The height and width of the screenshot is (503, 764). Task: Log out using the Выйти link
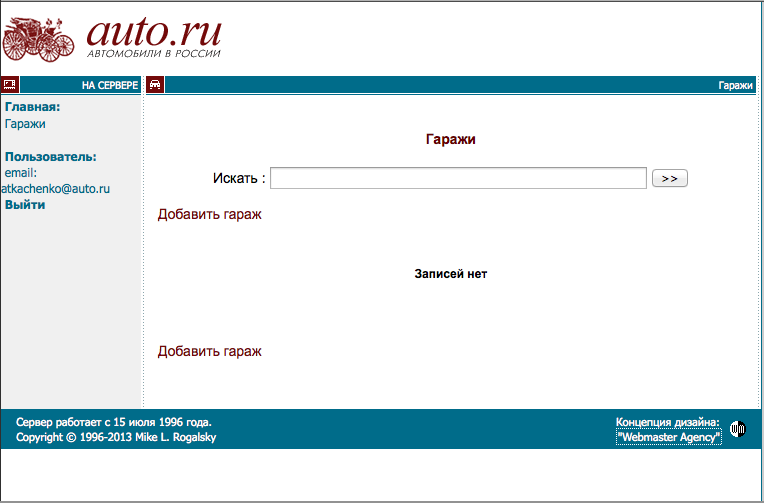pyautogui.click(x=25, y=205)
